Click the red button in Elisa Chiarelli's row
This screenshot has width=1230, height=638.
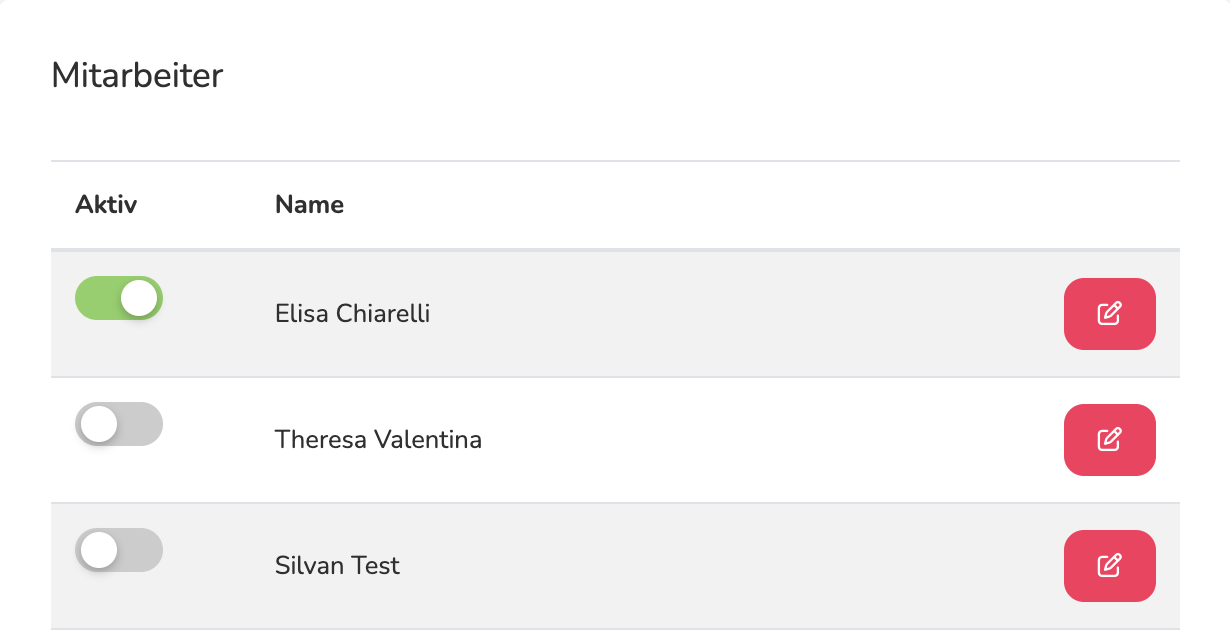(x=1109, y=313)
